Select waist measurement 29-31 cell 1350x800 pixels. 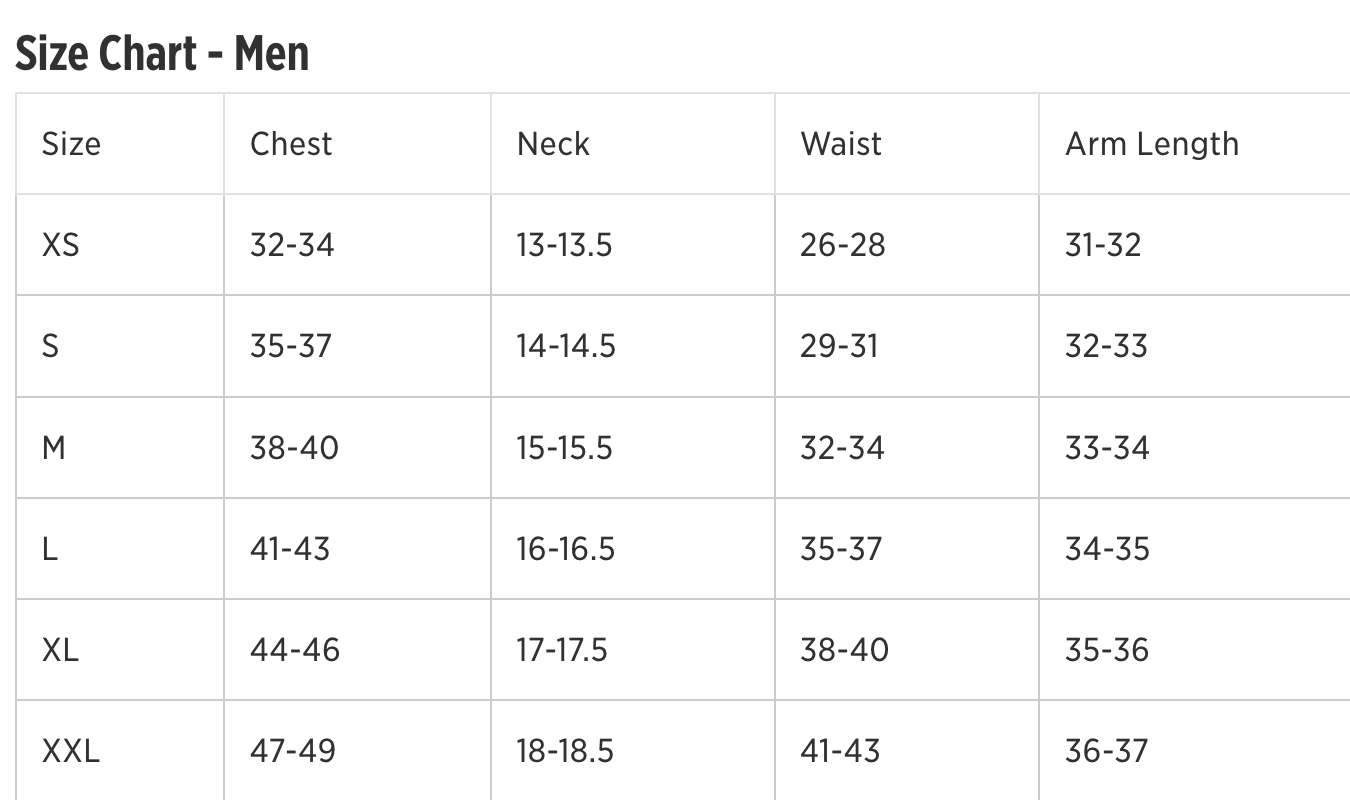pos(838,346)
